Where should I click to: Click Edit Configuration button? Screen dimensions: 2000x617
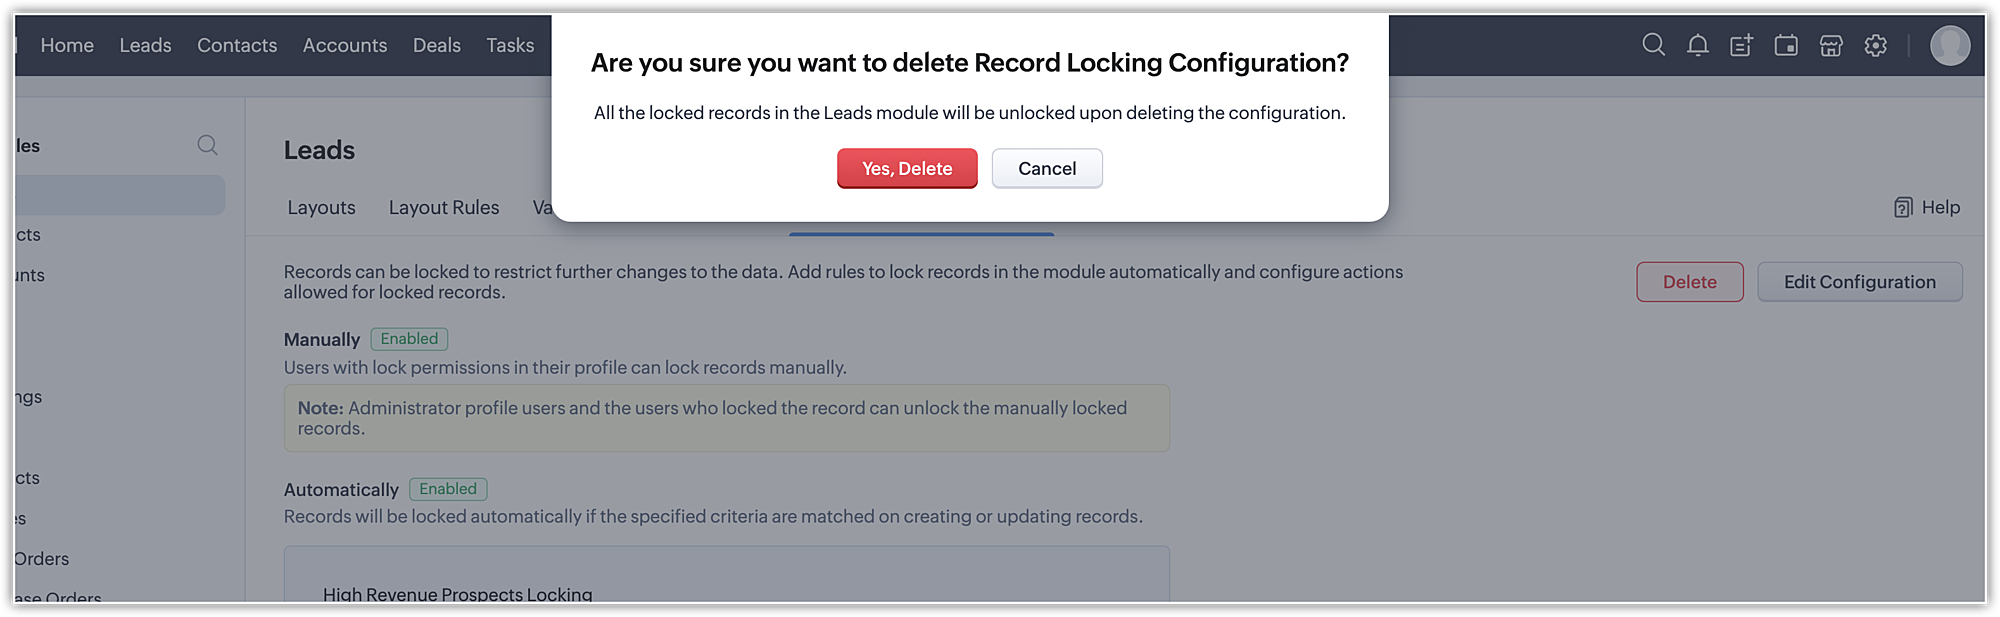[x=1859, y=282]
